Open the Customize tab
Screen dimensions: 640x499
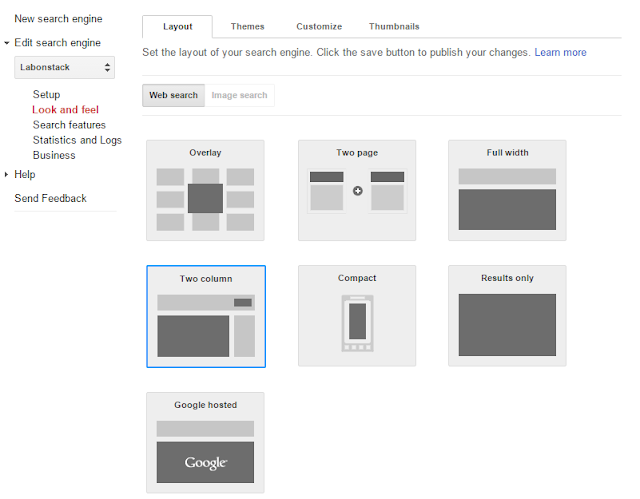tap(319, 27)
